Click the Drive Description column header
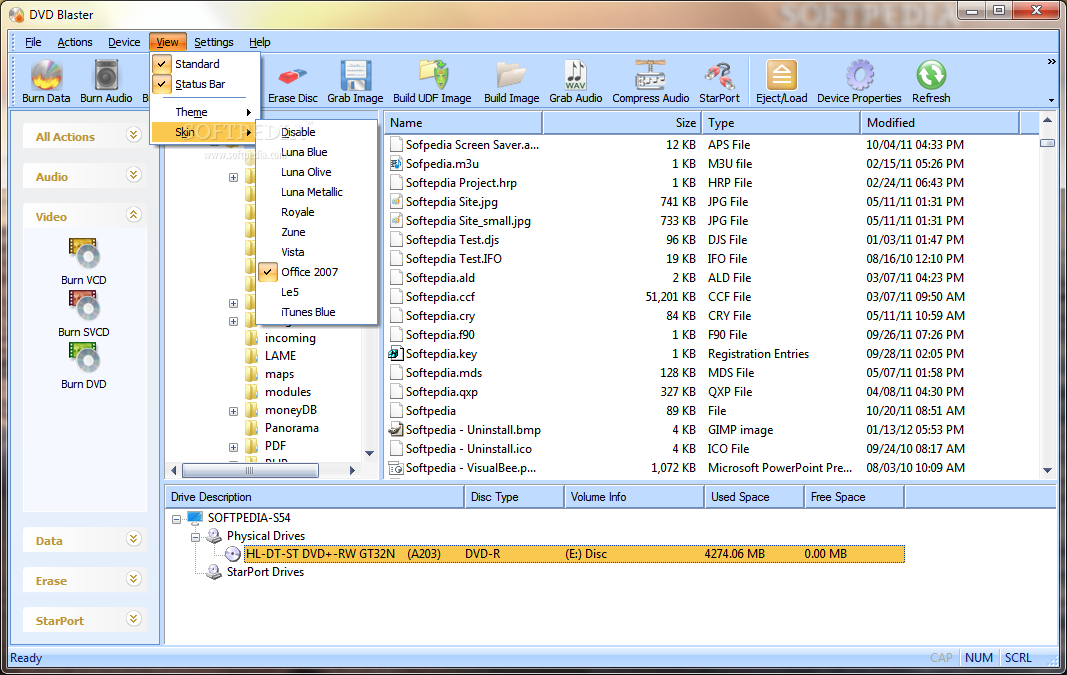1067x675 pixels. point(315,497)
